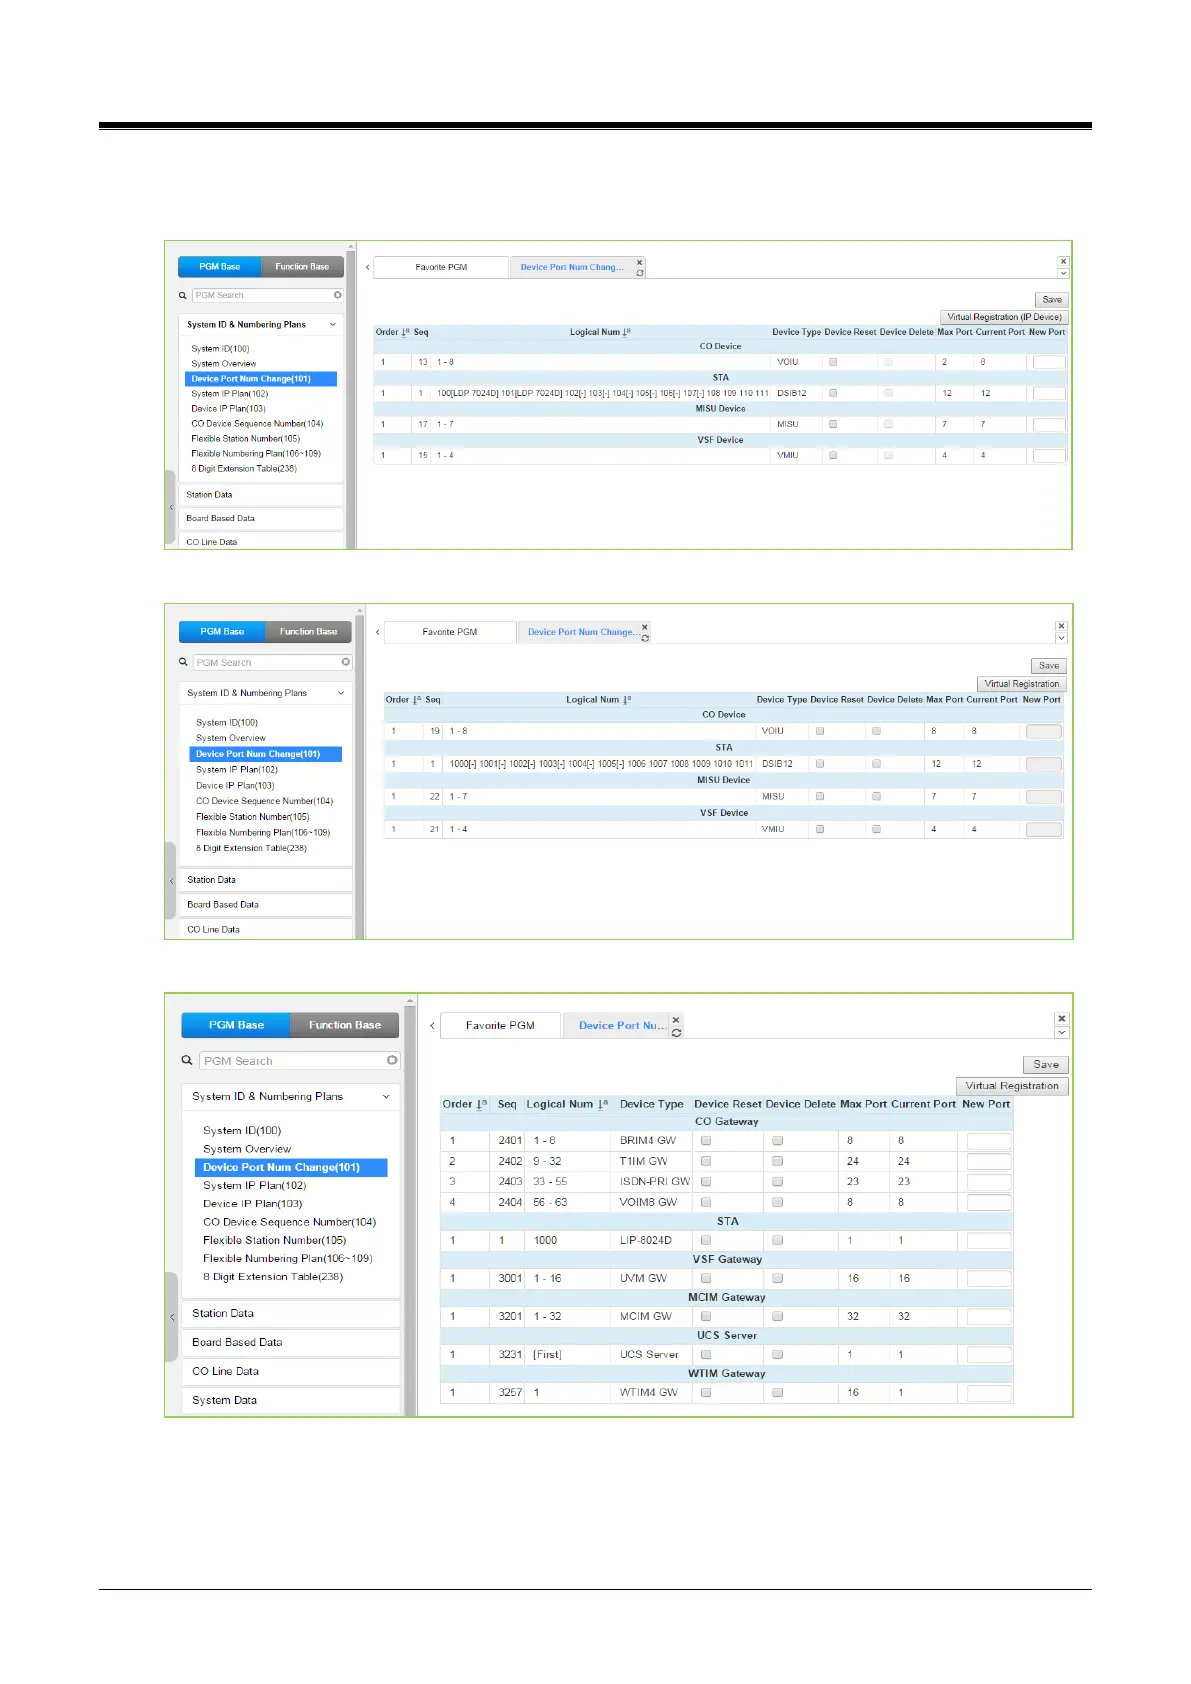
Task: Click the search magnifier icon in the bottom screenshot
Action: tap(187, 1060)
